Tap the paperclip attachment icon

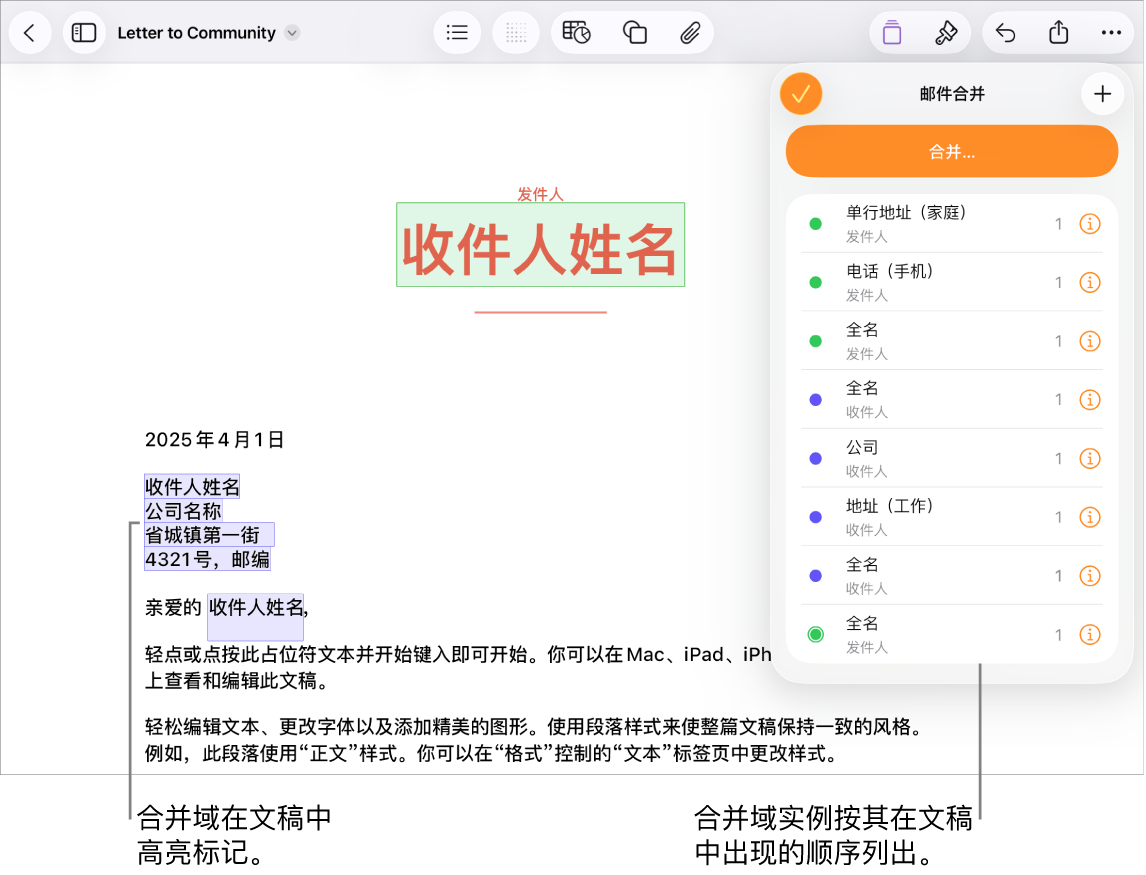[x=691, y=32]
